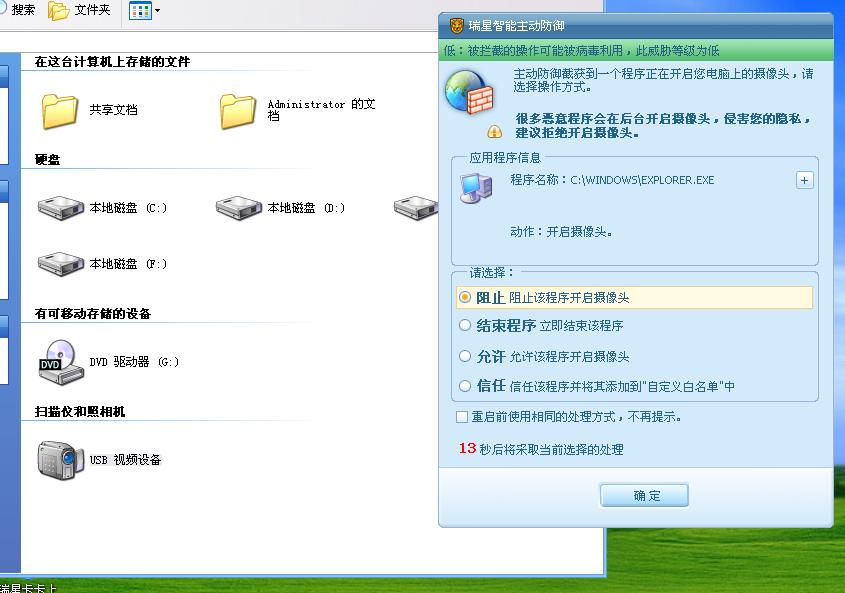This screenshot has width=845, height=593.
Task: Click the 文件夹 toolbar folder icon
Action: [58, 10]
